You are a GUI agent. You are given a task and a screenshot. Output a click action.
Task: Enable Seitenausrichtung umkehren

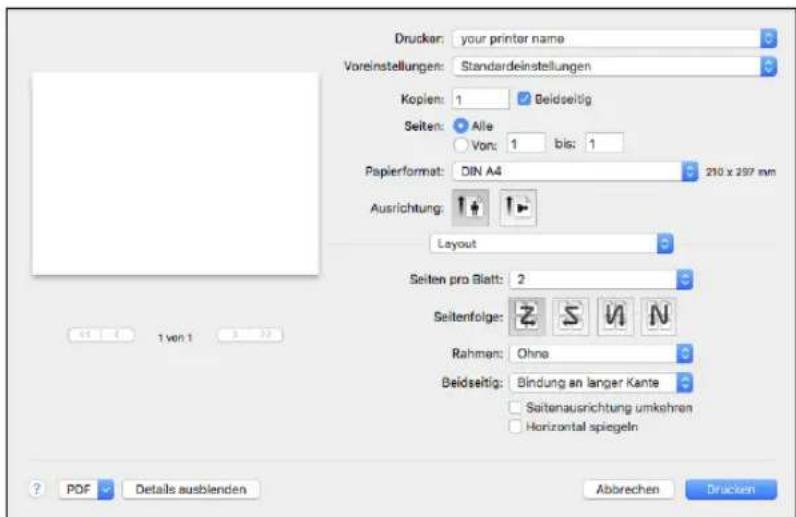coord(515,407)
